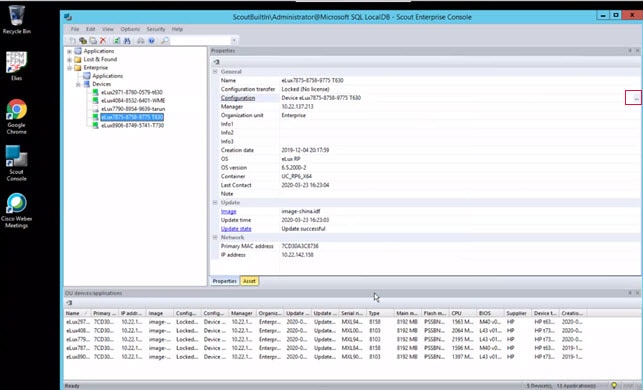This screenshot has width=643, height=390.
Task: Collapse the Update properties section
Action: 215,203
